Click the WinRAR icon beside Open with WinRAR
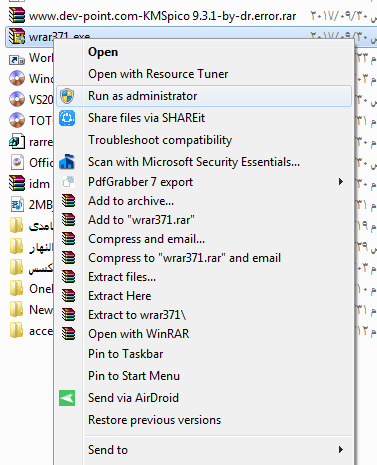The height and width of the screenshot is (465, 377). click(69, 334)
